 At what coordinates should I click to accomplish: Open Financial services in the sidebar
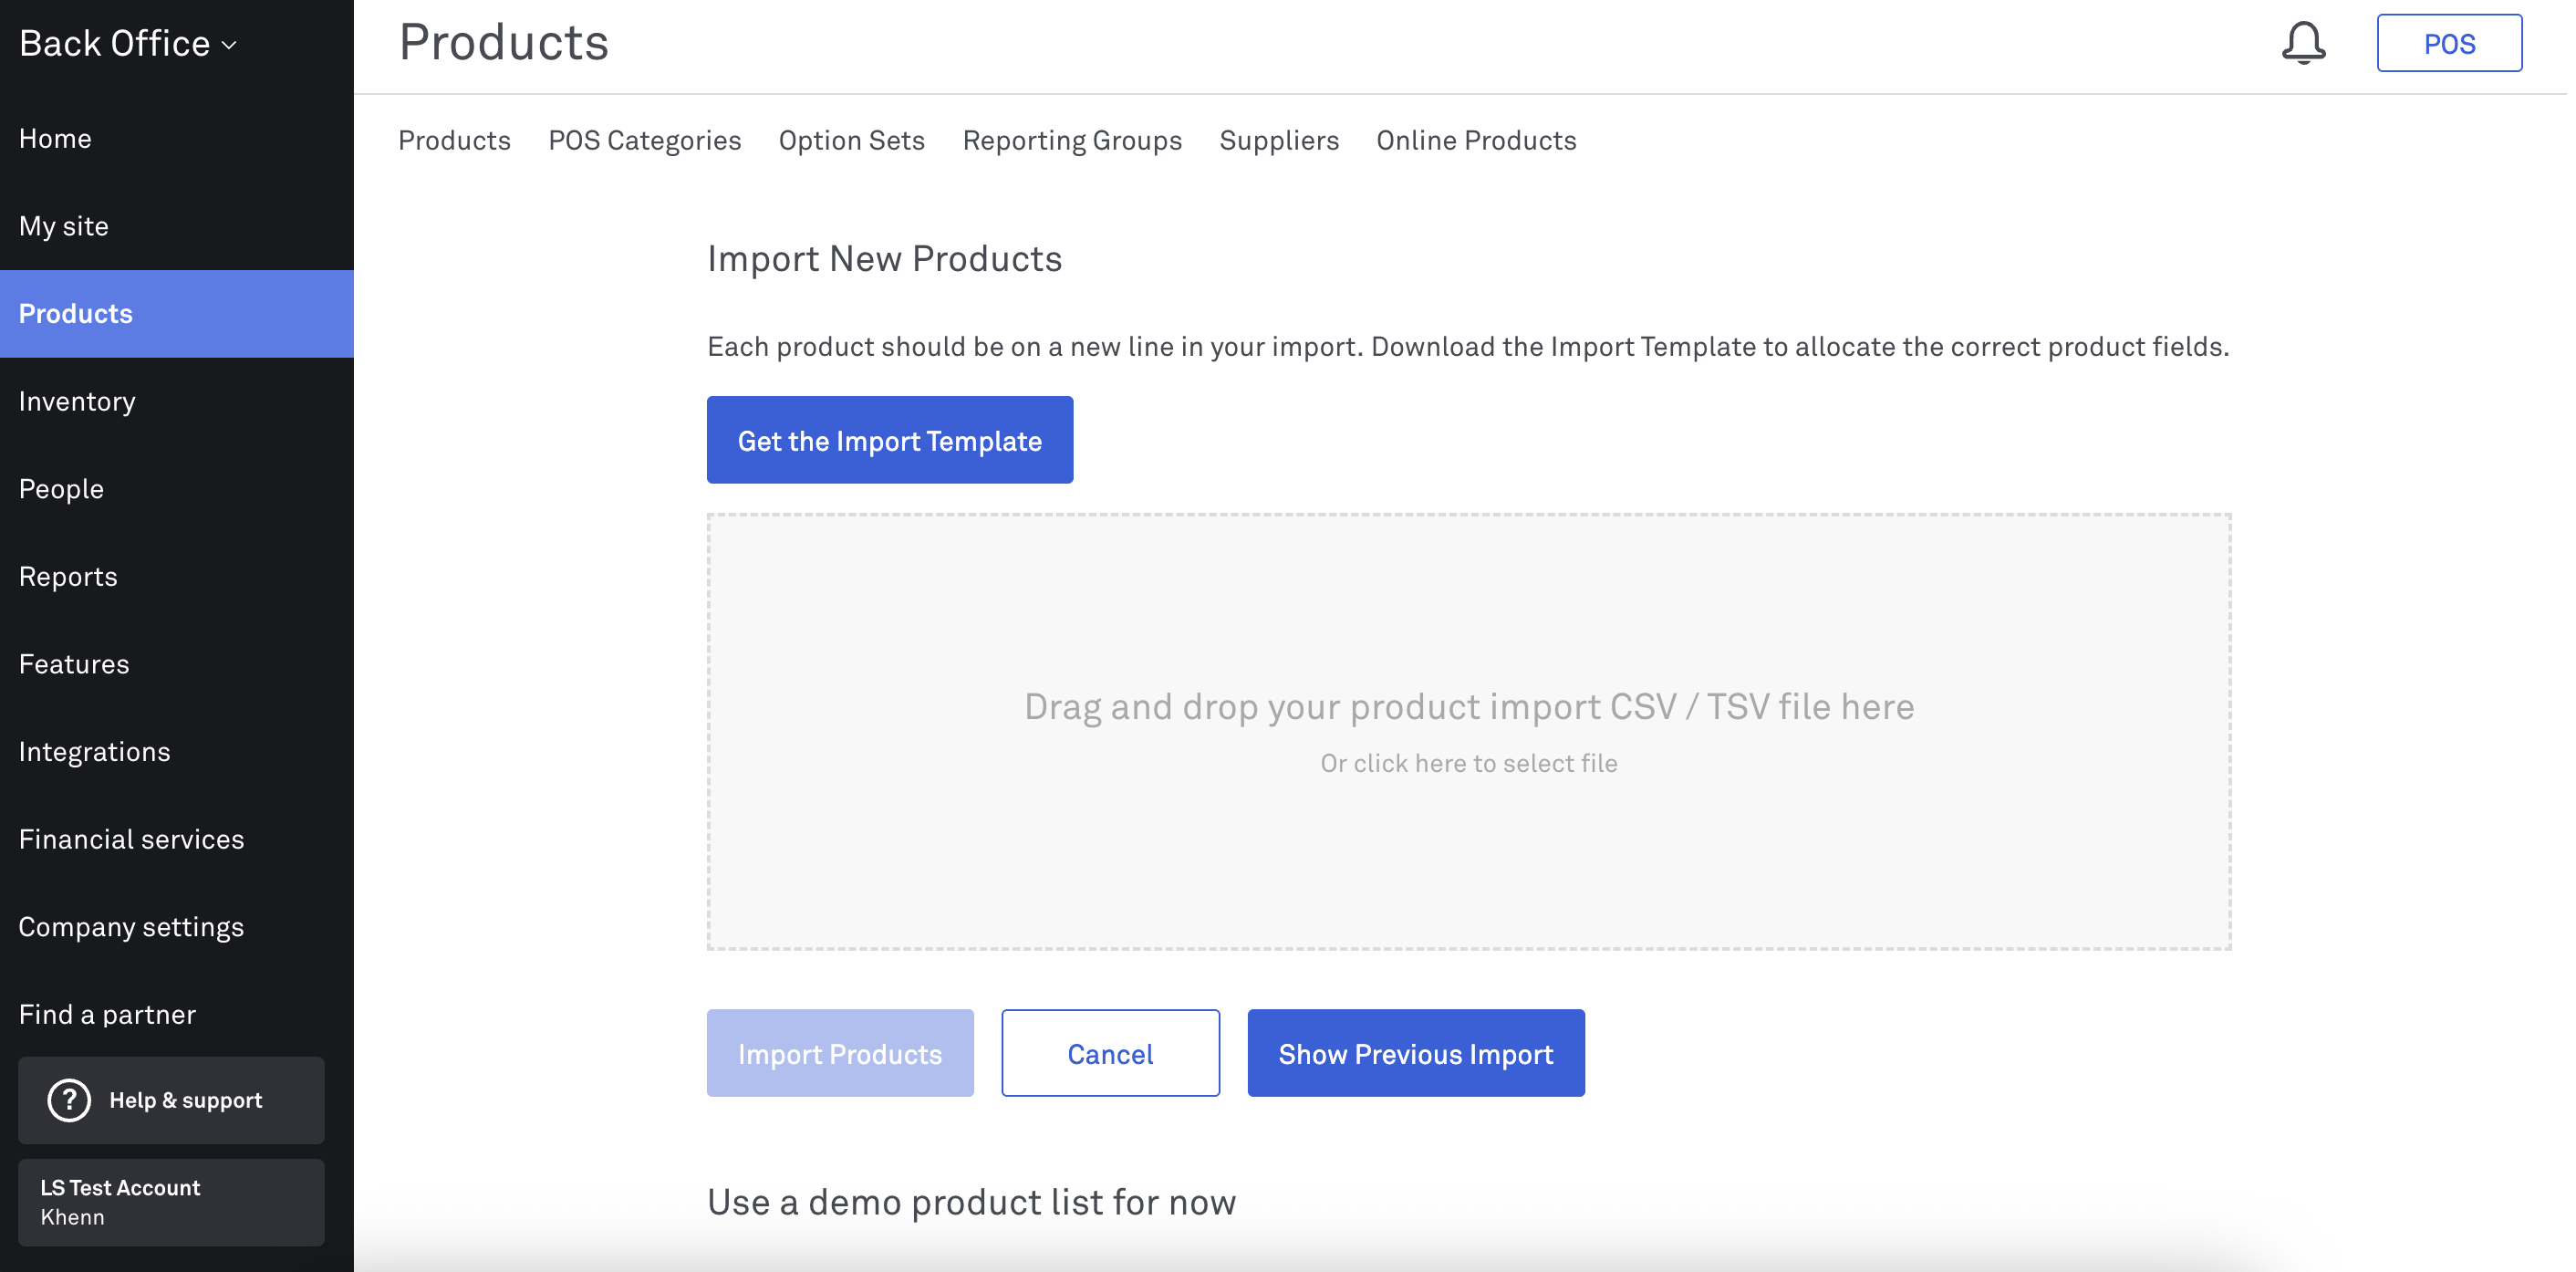(176, 839)
